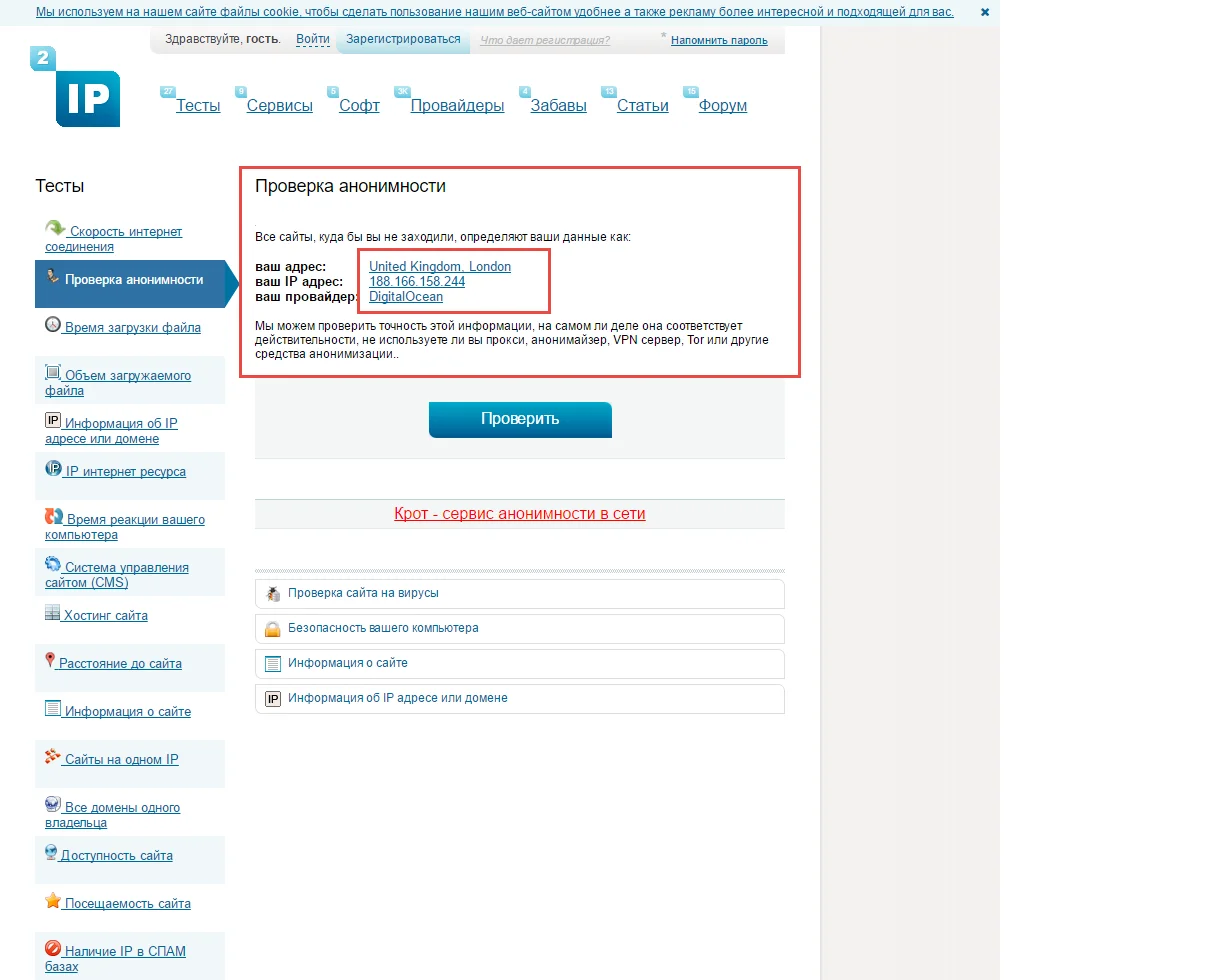The width and height of the screenshot is (1211, 980).
Task: Click the clock icon for Время загрузки файла
Action: pos(53,324)
